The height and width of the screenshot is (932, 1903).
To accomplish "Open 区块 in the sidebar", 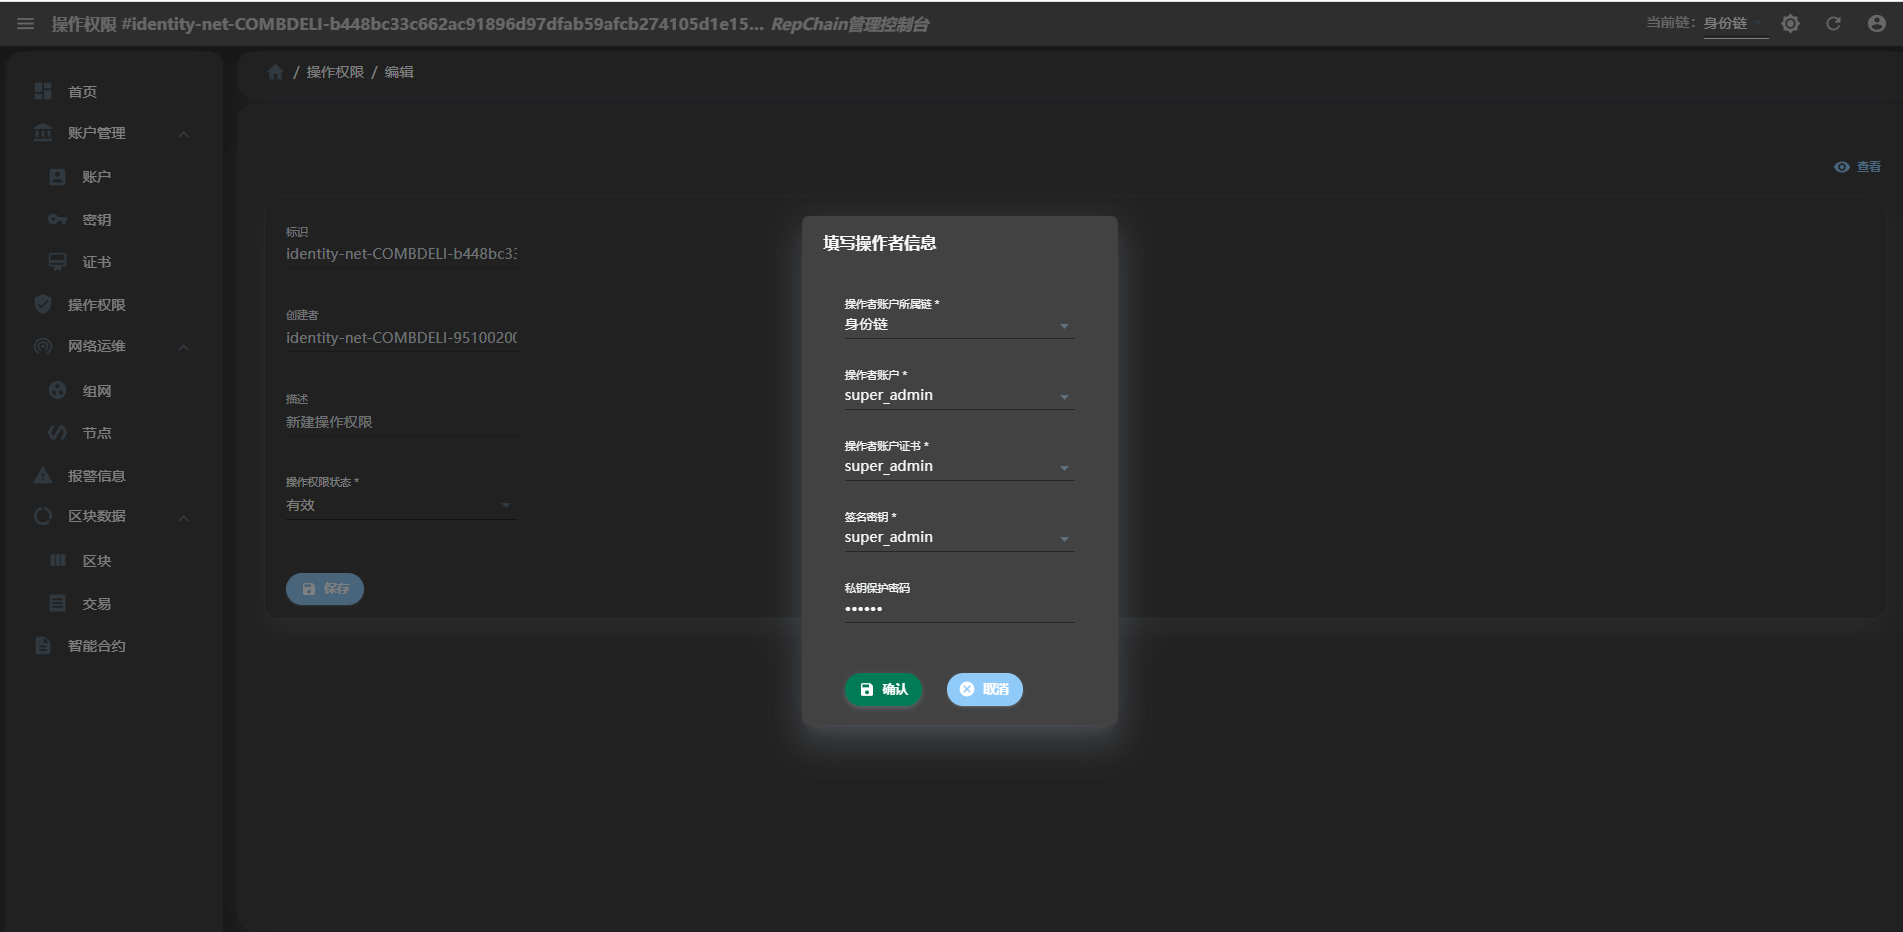I will point(96,561).
